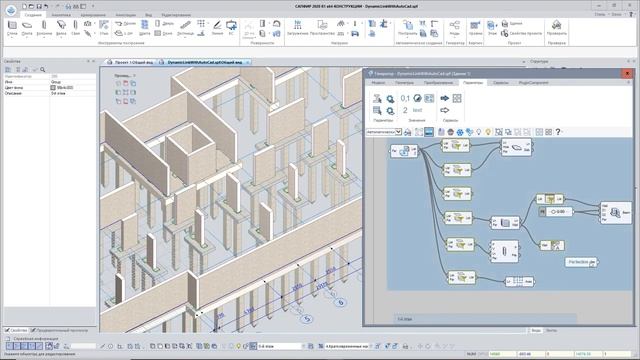Open the Загружение loads tool
Viewport: 640px width, 360px height.
[298, 28]
